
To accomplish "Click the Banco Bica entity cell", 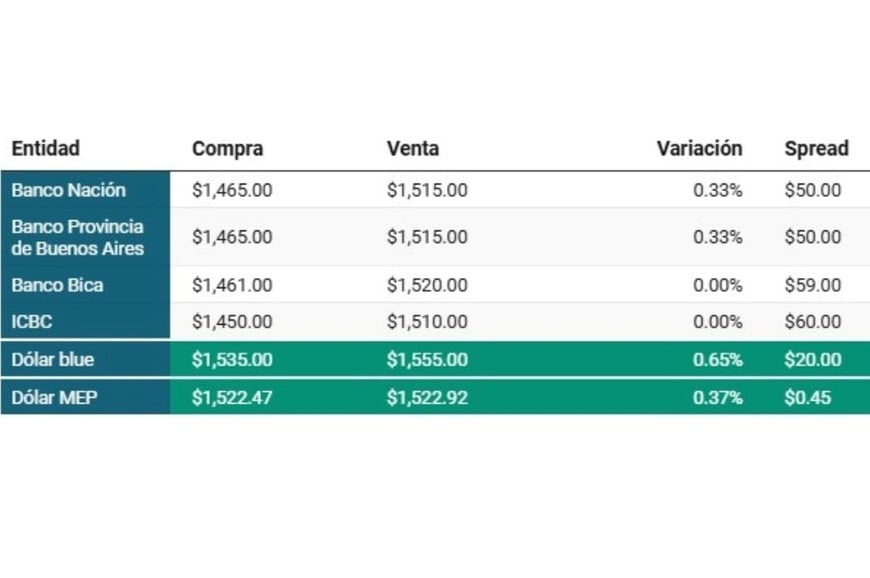I will click(57, 285).
